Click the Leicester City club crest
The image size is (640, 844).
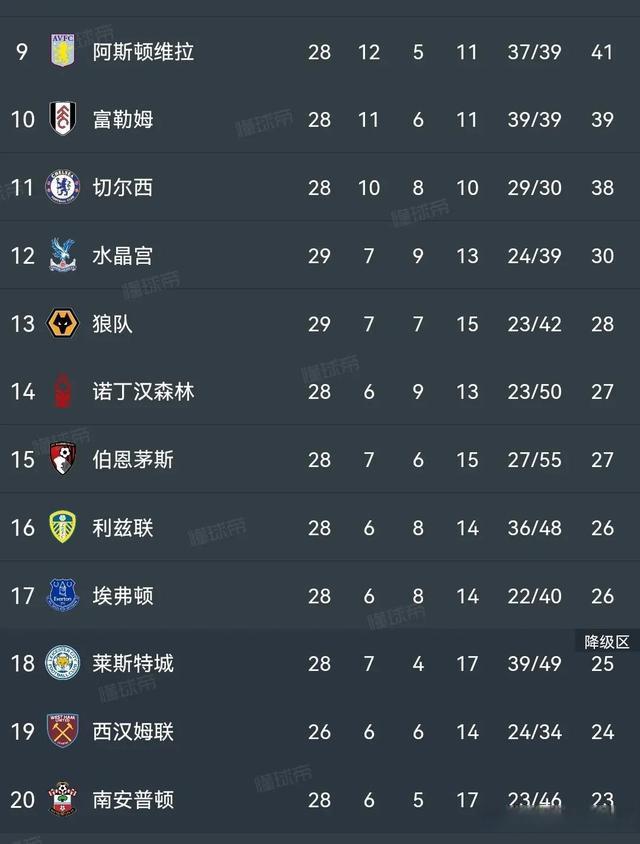63,663
